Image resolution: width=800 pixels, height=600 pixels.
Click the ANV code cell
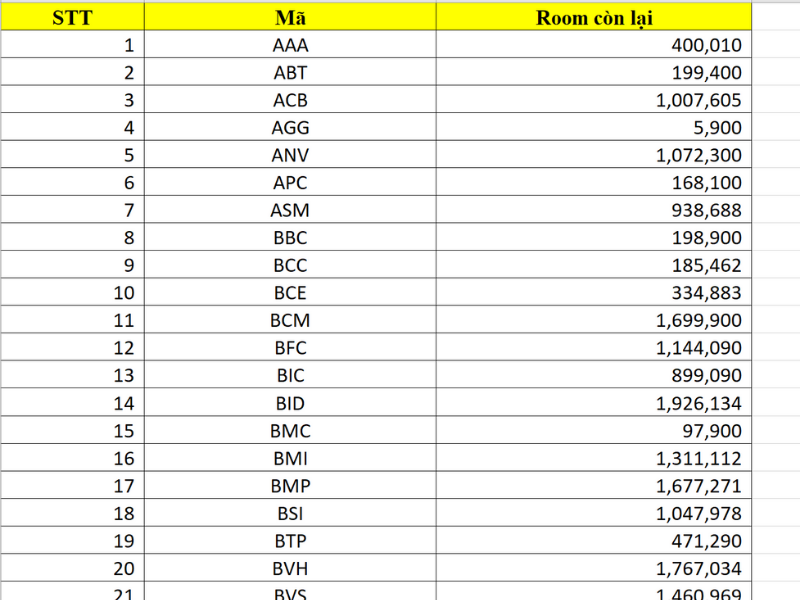point(290,155)
